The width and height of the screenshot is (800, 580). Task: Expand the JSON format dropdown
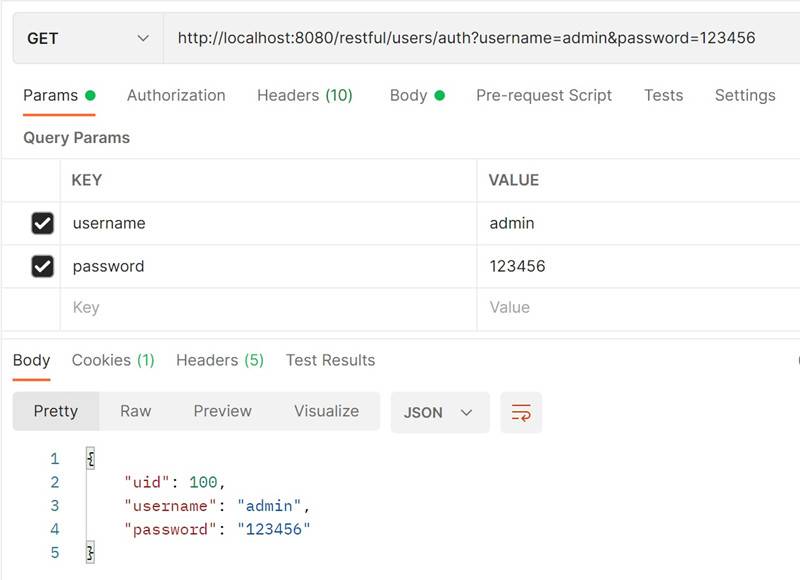[439, 412]
